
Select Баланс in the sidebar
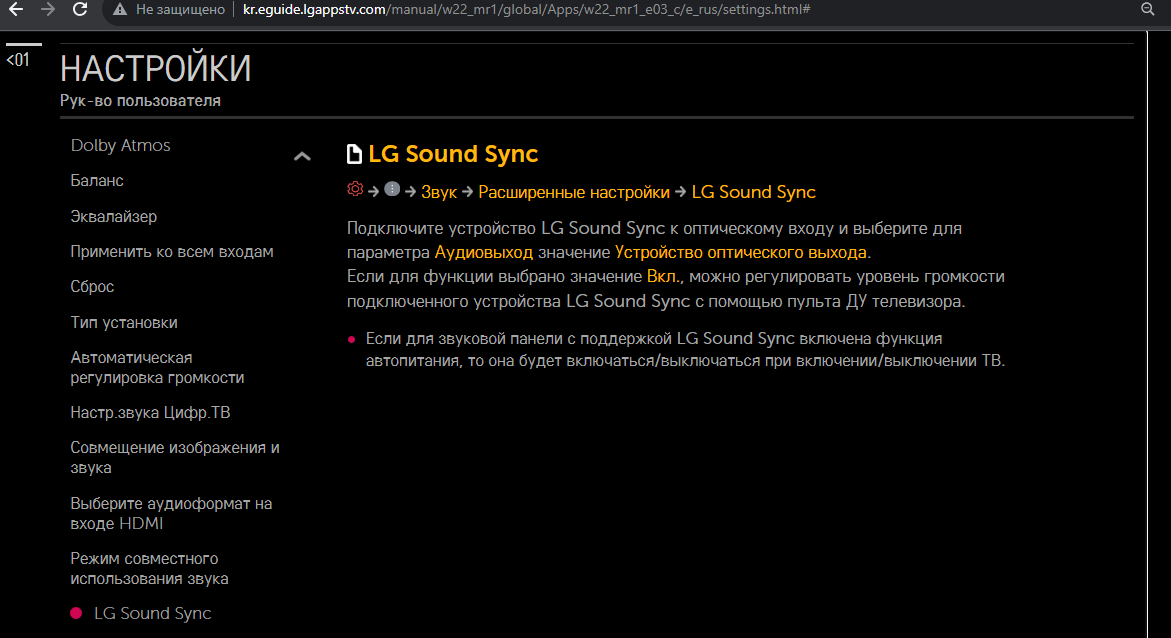coord(97,181)
